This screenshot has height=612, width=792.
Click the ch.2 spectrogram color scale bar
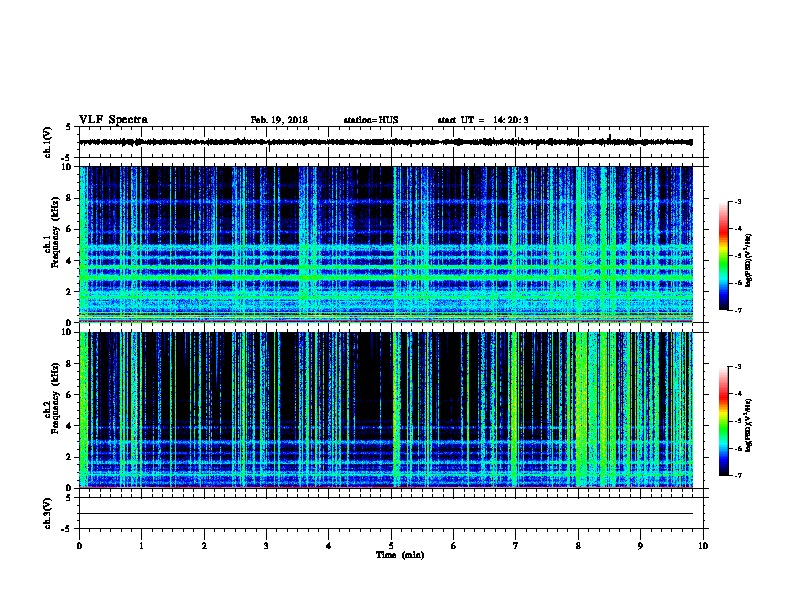point(724,421)
